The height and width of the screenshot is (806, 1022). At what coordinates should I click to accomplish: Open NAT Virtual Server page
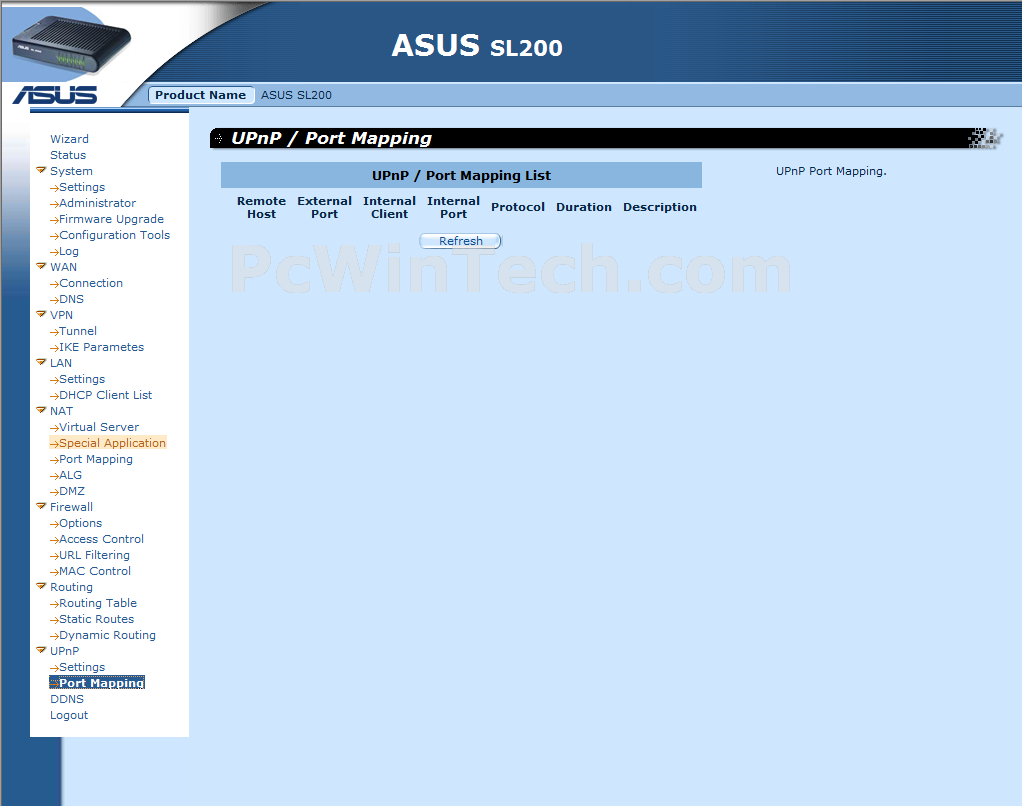(99, 427)
